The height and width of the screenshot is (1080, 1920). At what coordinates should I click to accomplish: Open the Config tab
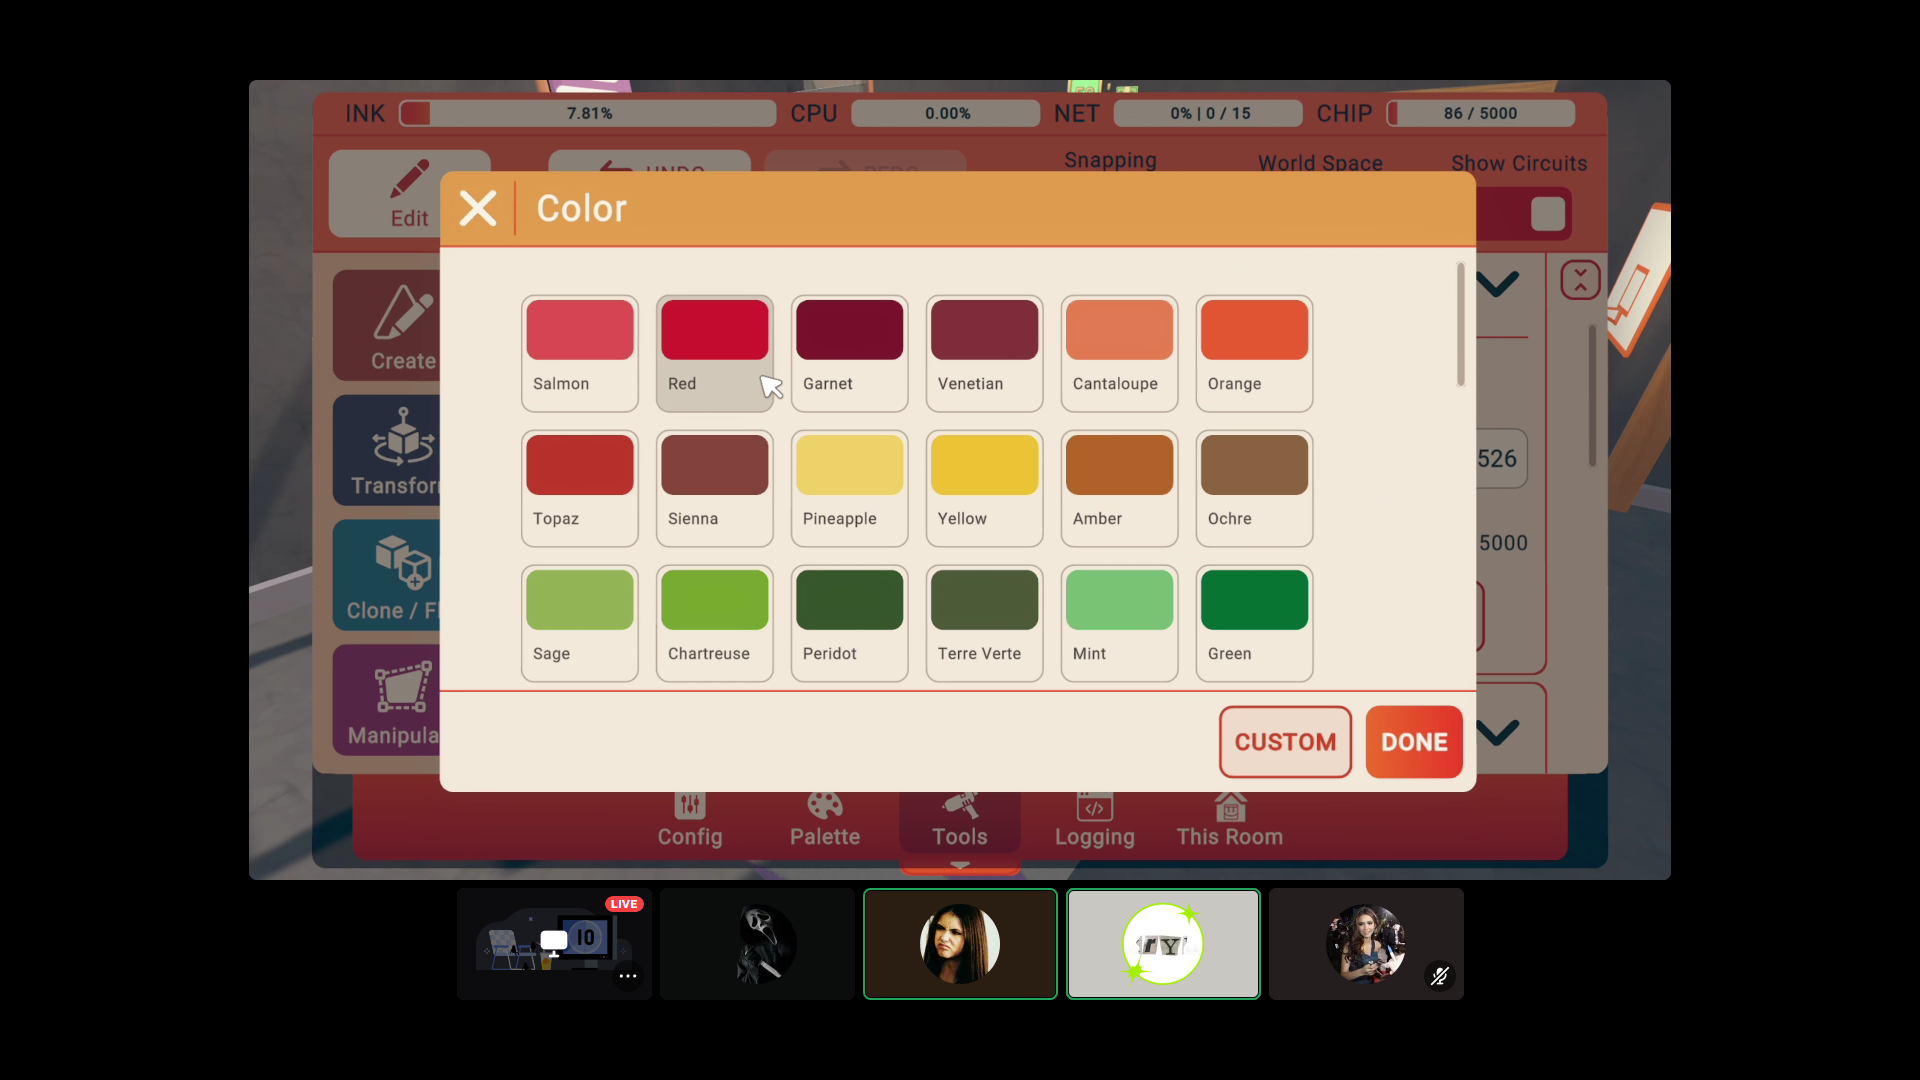[x=690, y=820]
